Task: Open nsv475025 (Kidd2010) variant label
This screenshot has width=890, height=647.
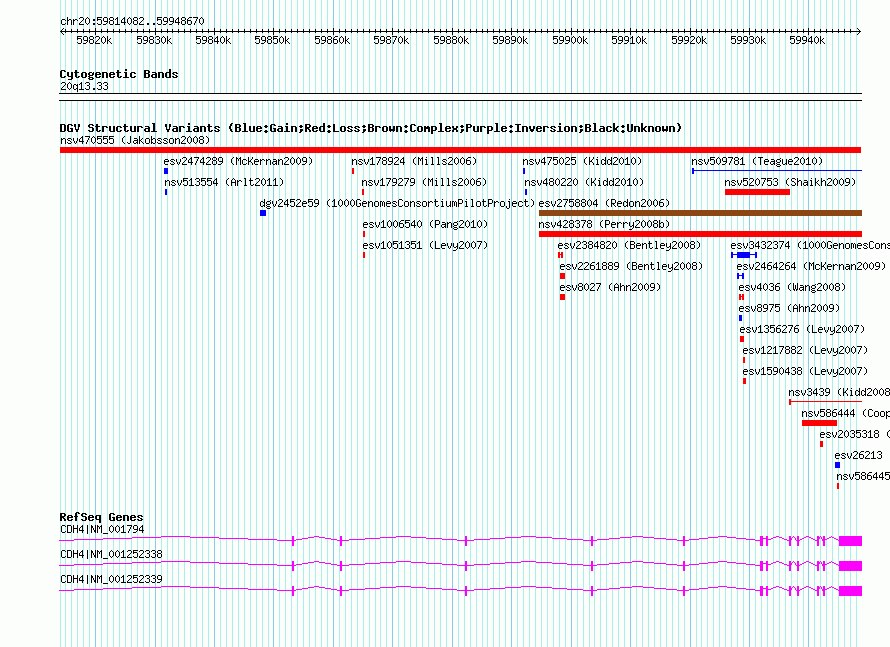Action: (x=582, y=161)
